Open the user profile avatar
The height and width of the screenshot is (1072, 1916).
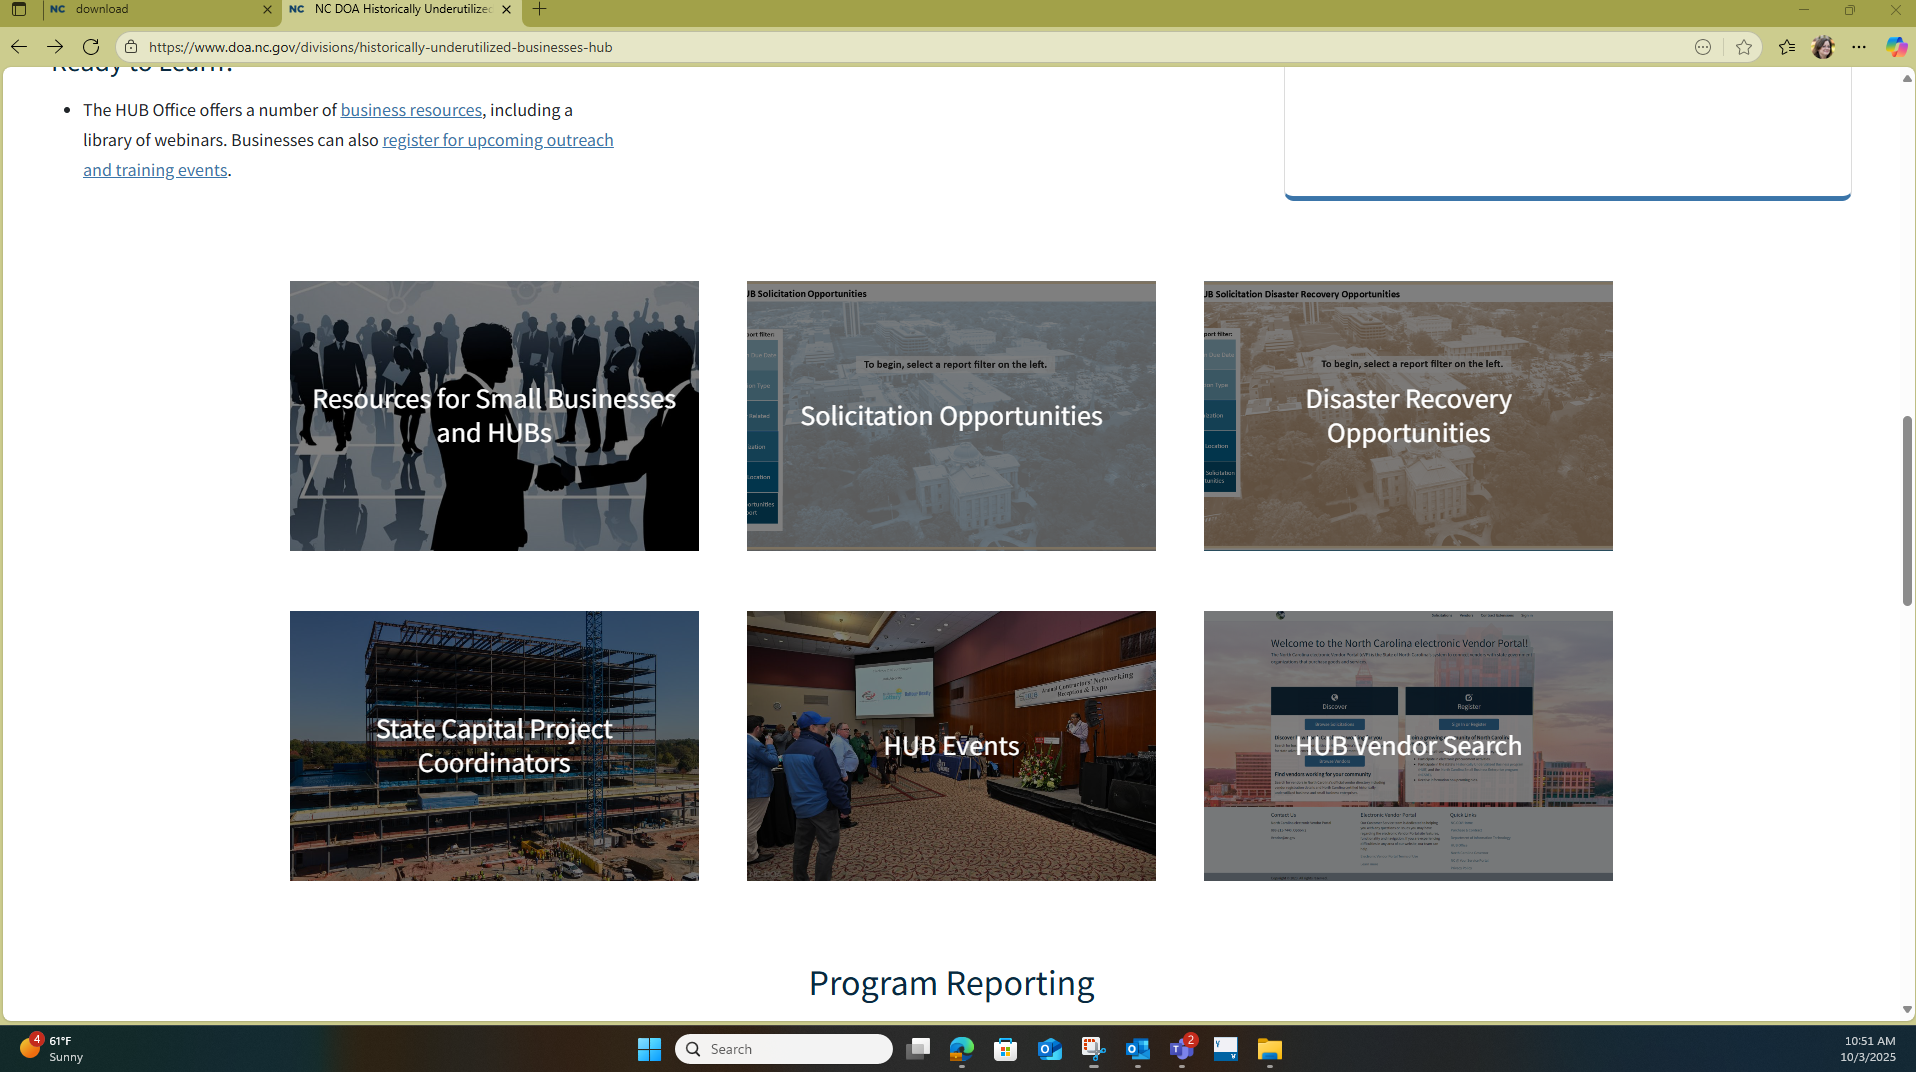click(1823, 47)
